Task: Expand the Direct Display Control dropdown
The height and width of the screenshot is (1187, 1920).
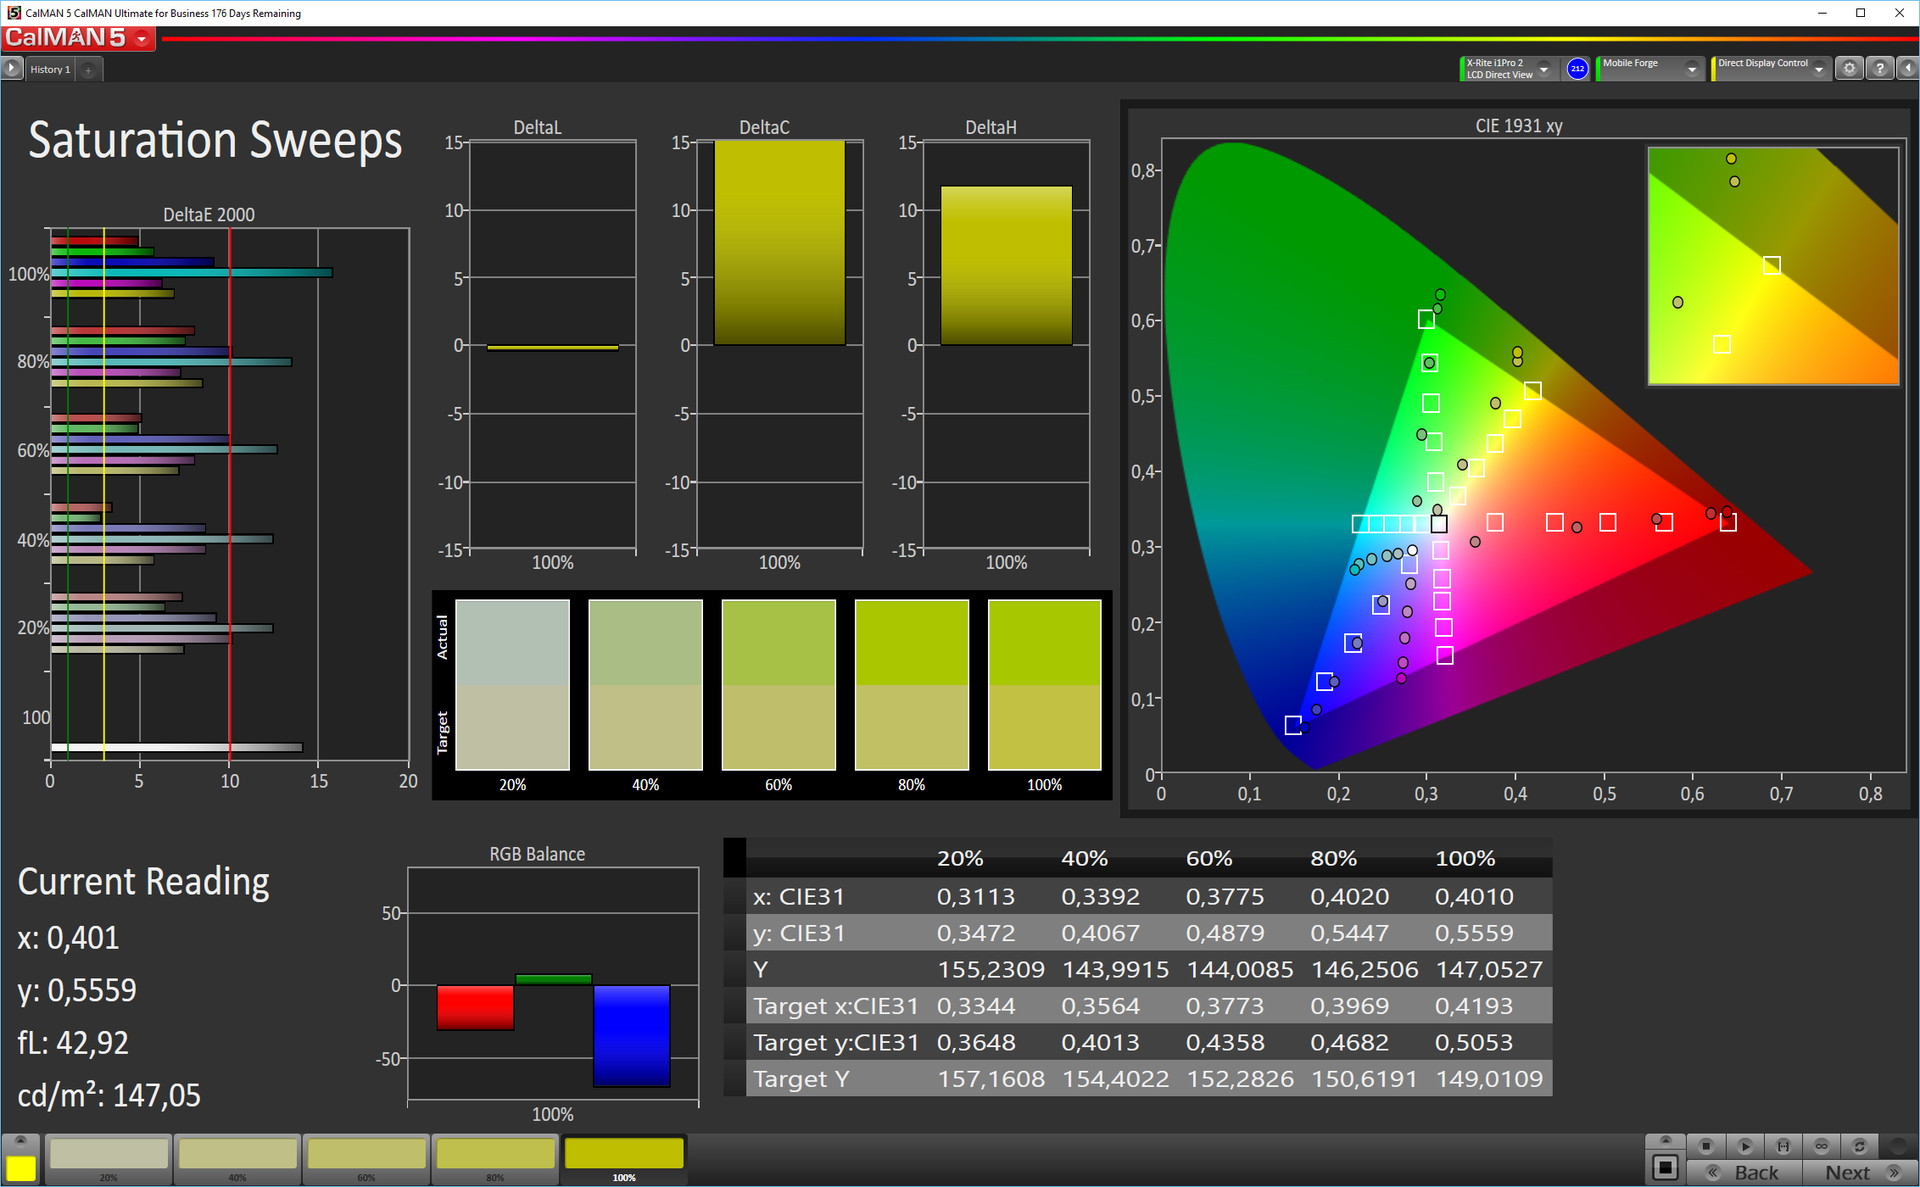Action: pos(1819,69)
